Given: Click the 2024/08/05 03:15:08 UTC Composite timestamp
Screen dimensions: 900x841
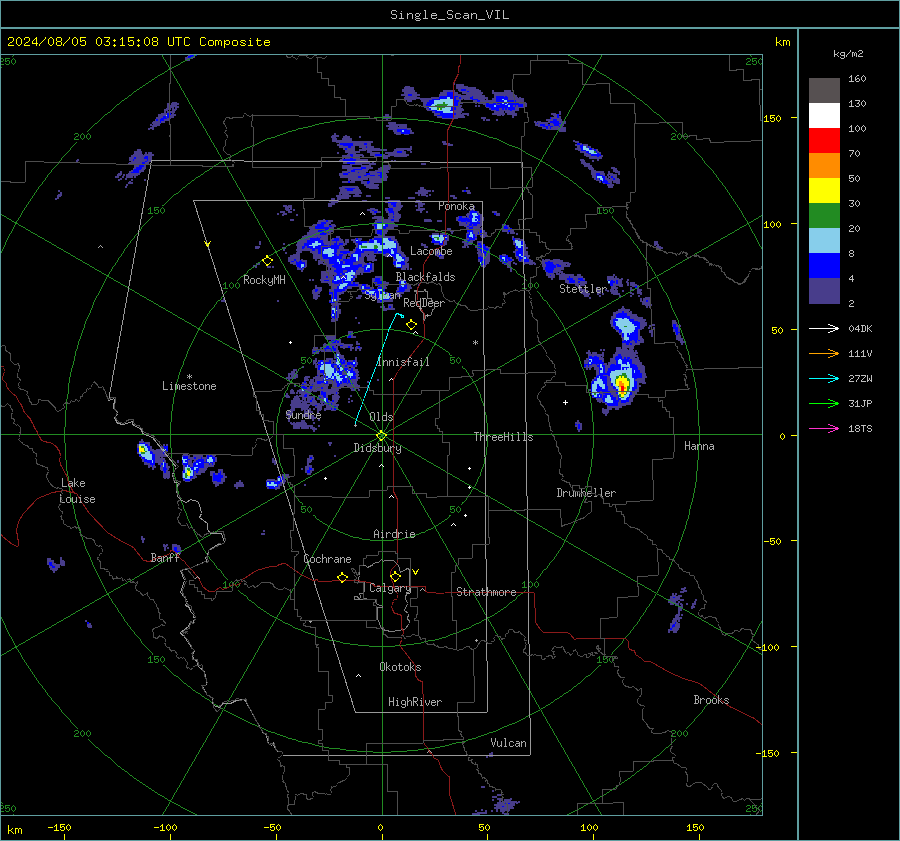Looking at the screenshot, I should pyautogui.click(x=138, y=42).
